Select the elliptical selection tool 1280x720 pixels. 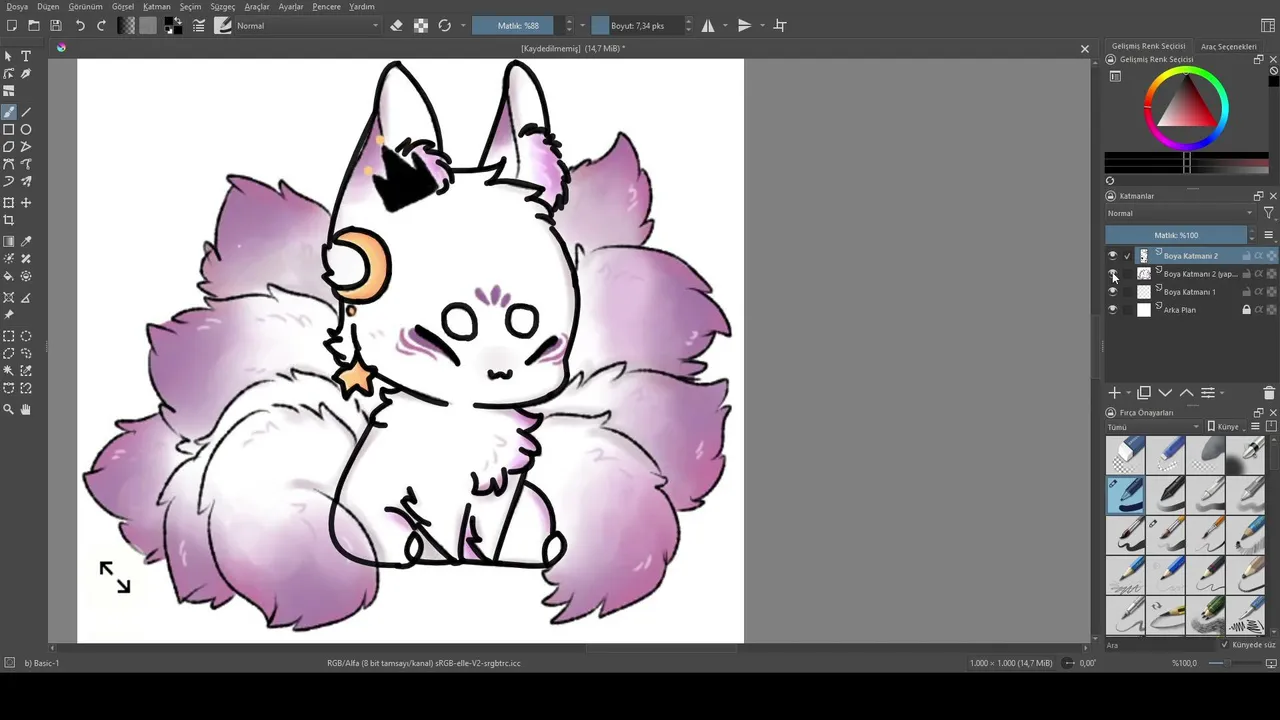click(26, 336)
